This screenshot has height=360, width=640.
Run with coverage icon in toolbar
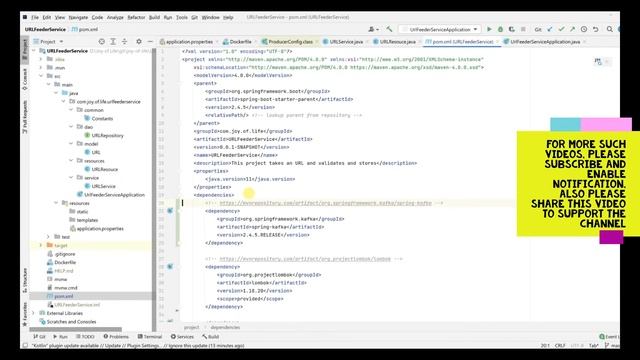pos(511,29)
